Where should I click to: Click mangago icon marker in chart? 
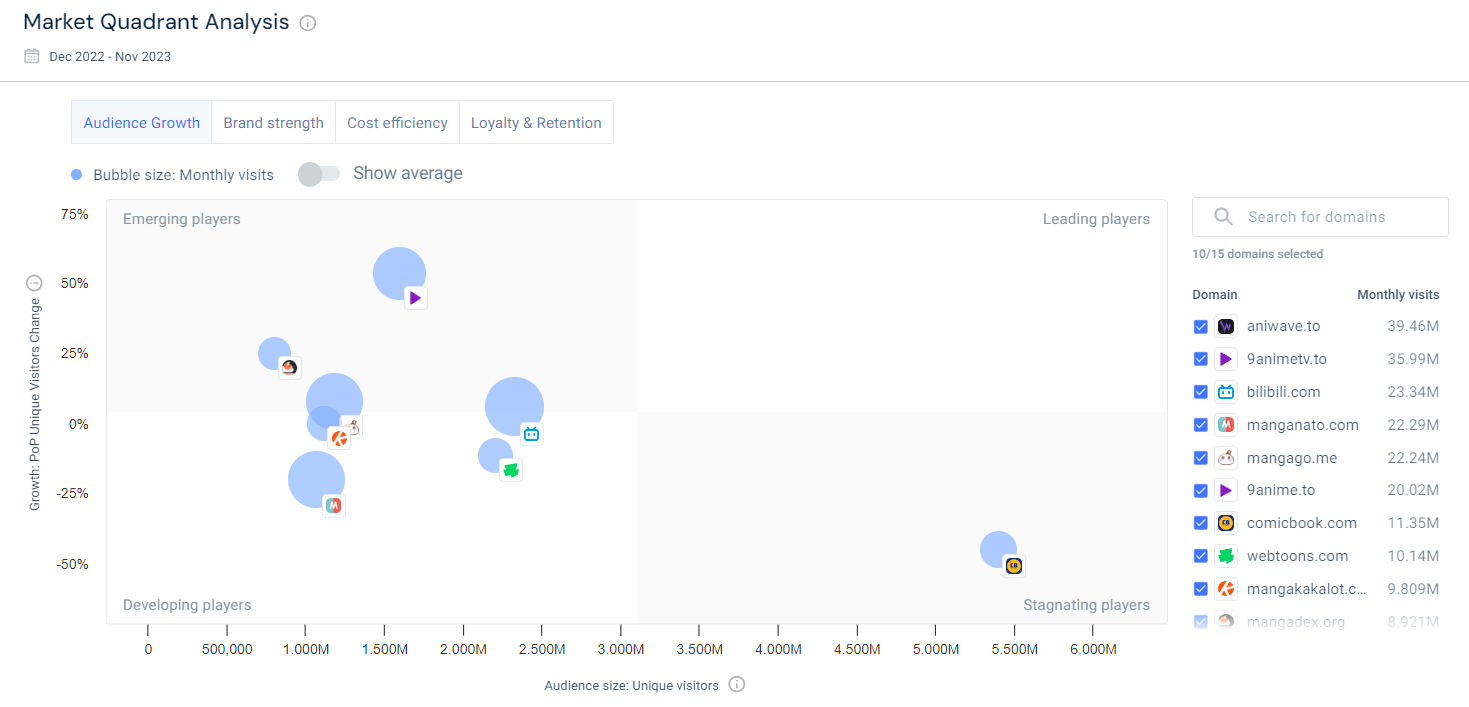(354, 426)
